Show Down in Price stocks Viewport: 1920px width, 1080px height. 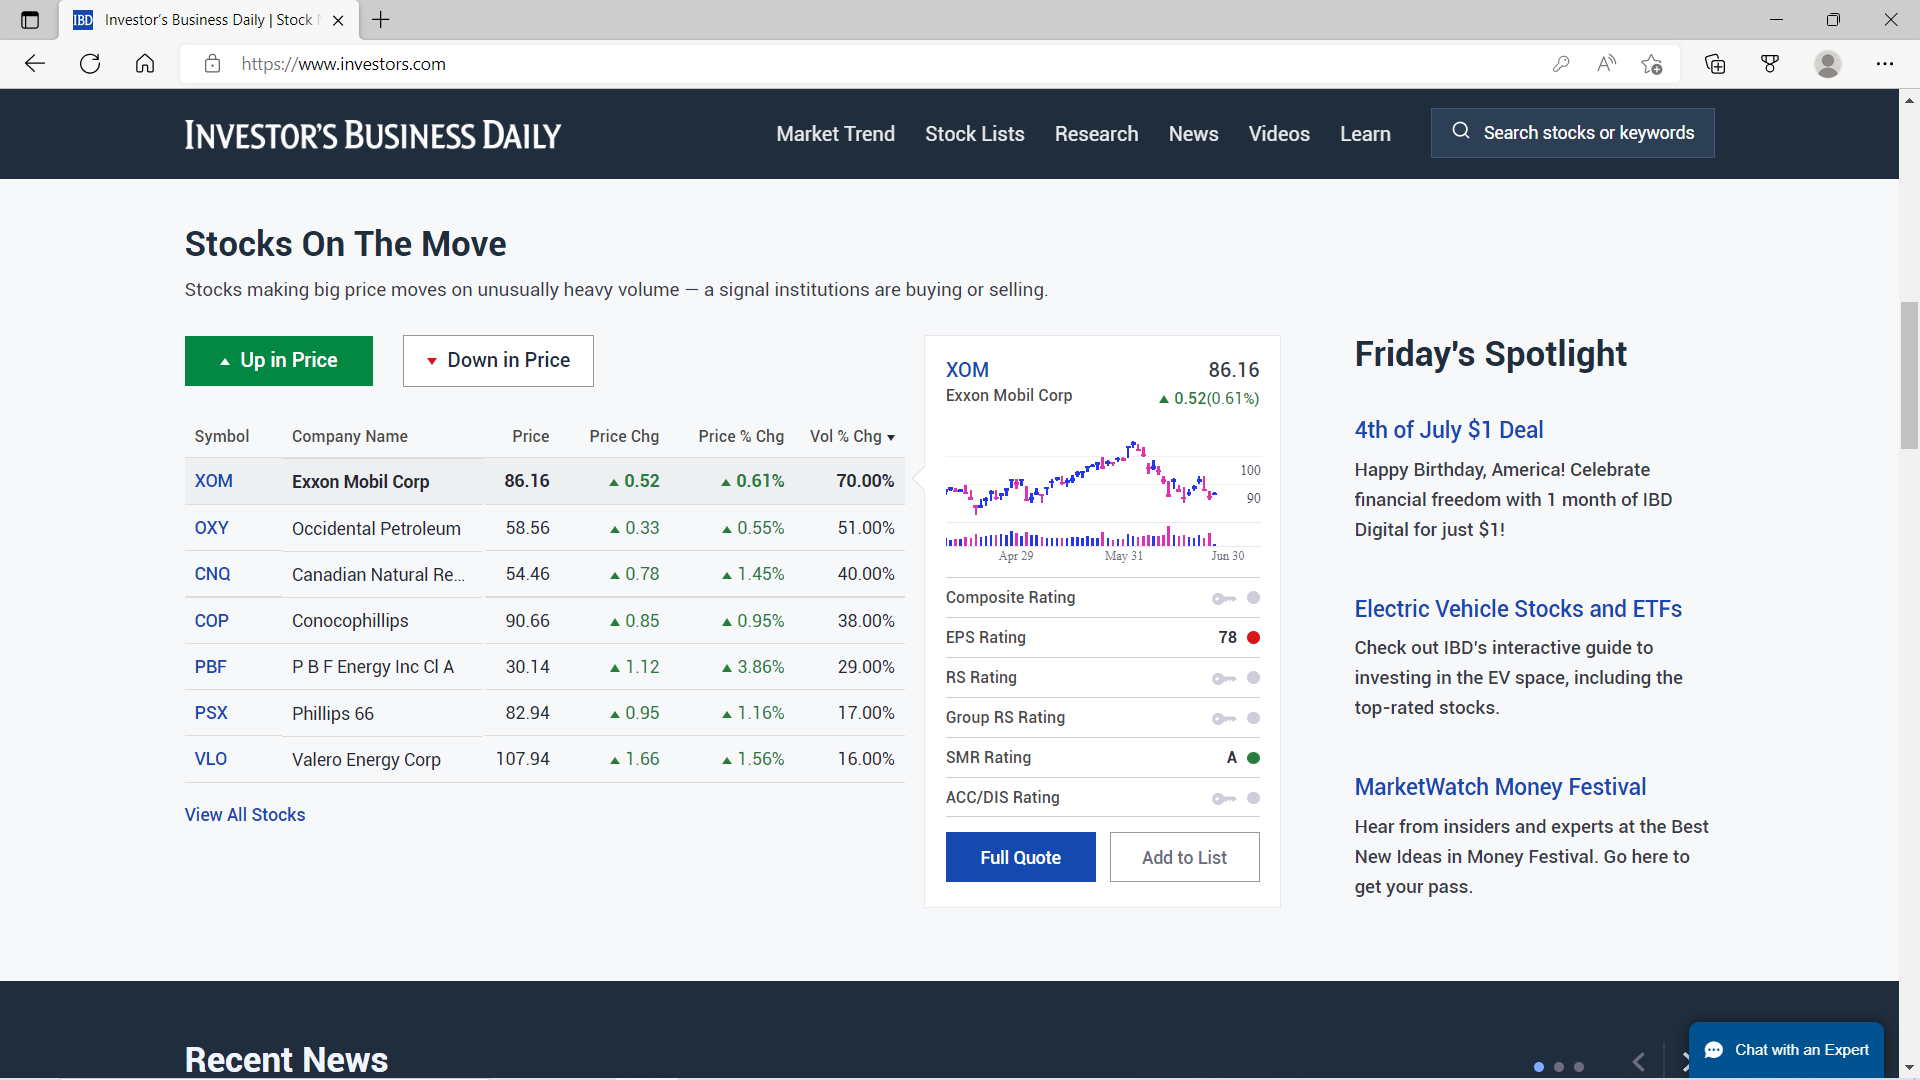[498, 361]
